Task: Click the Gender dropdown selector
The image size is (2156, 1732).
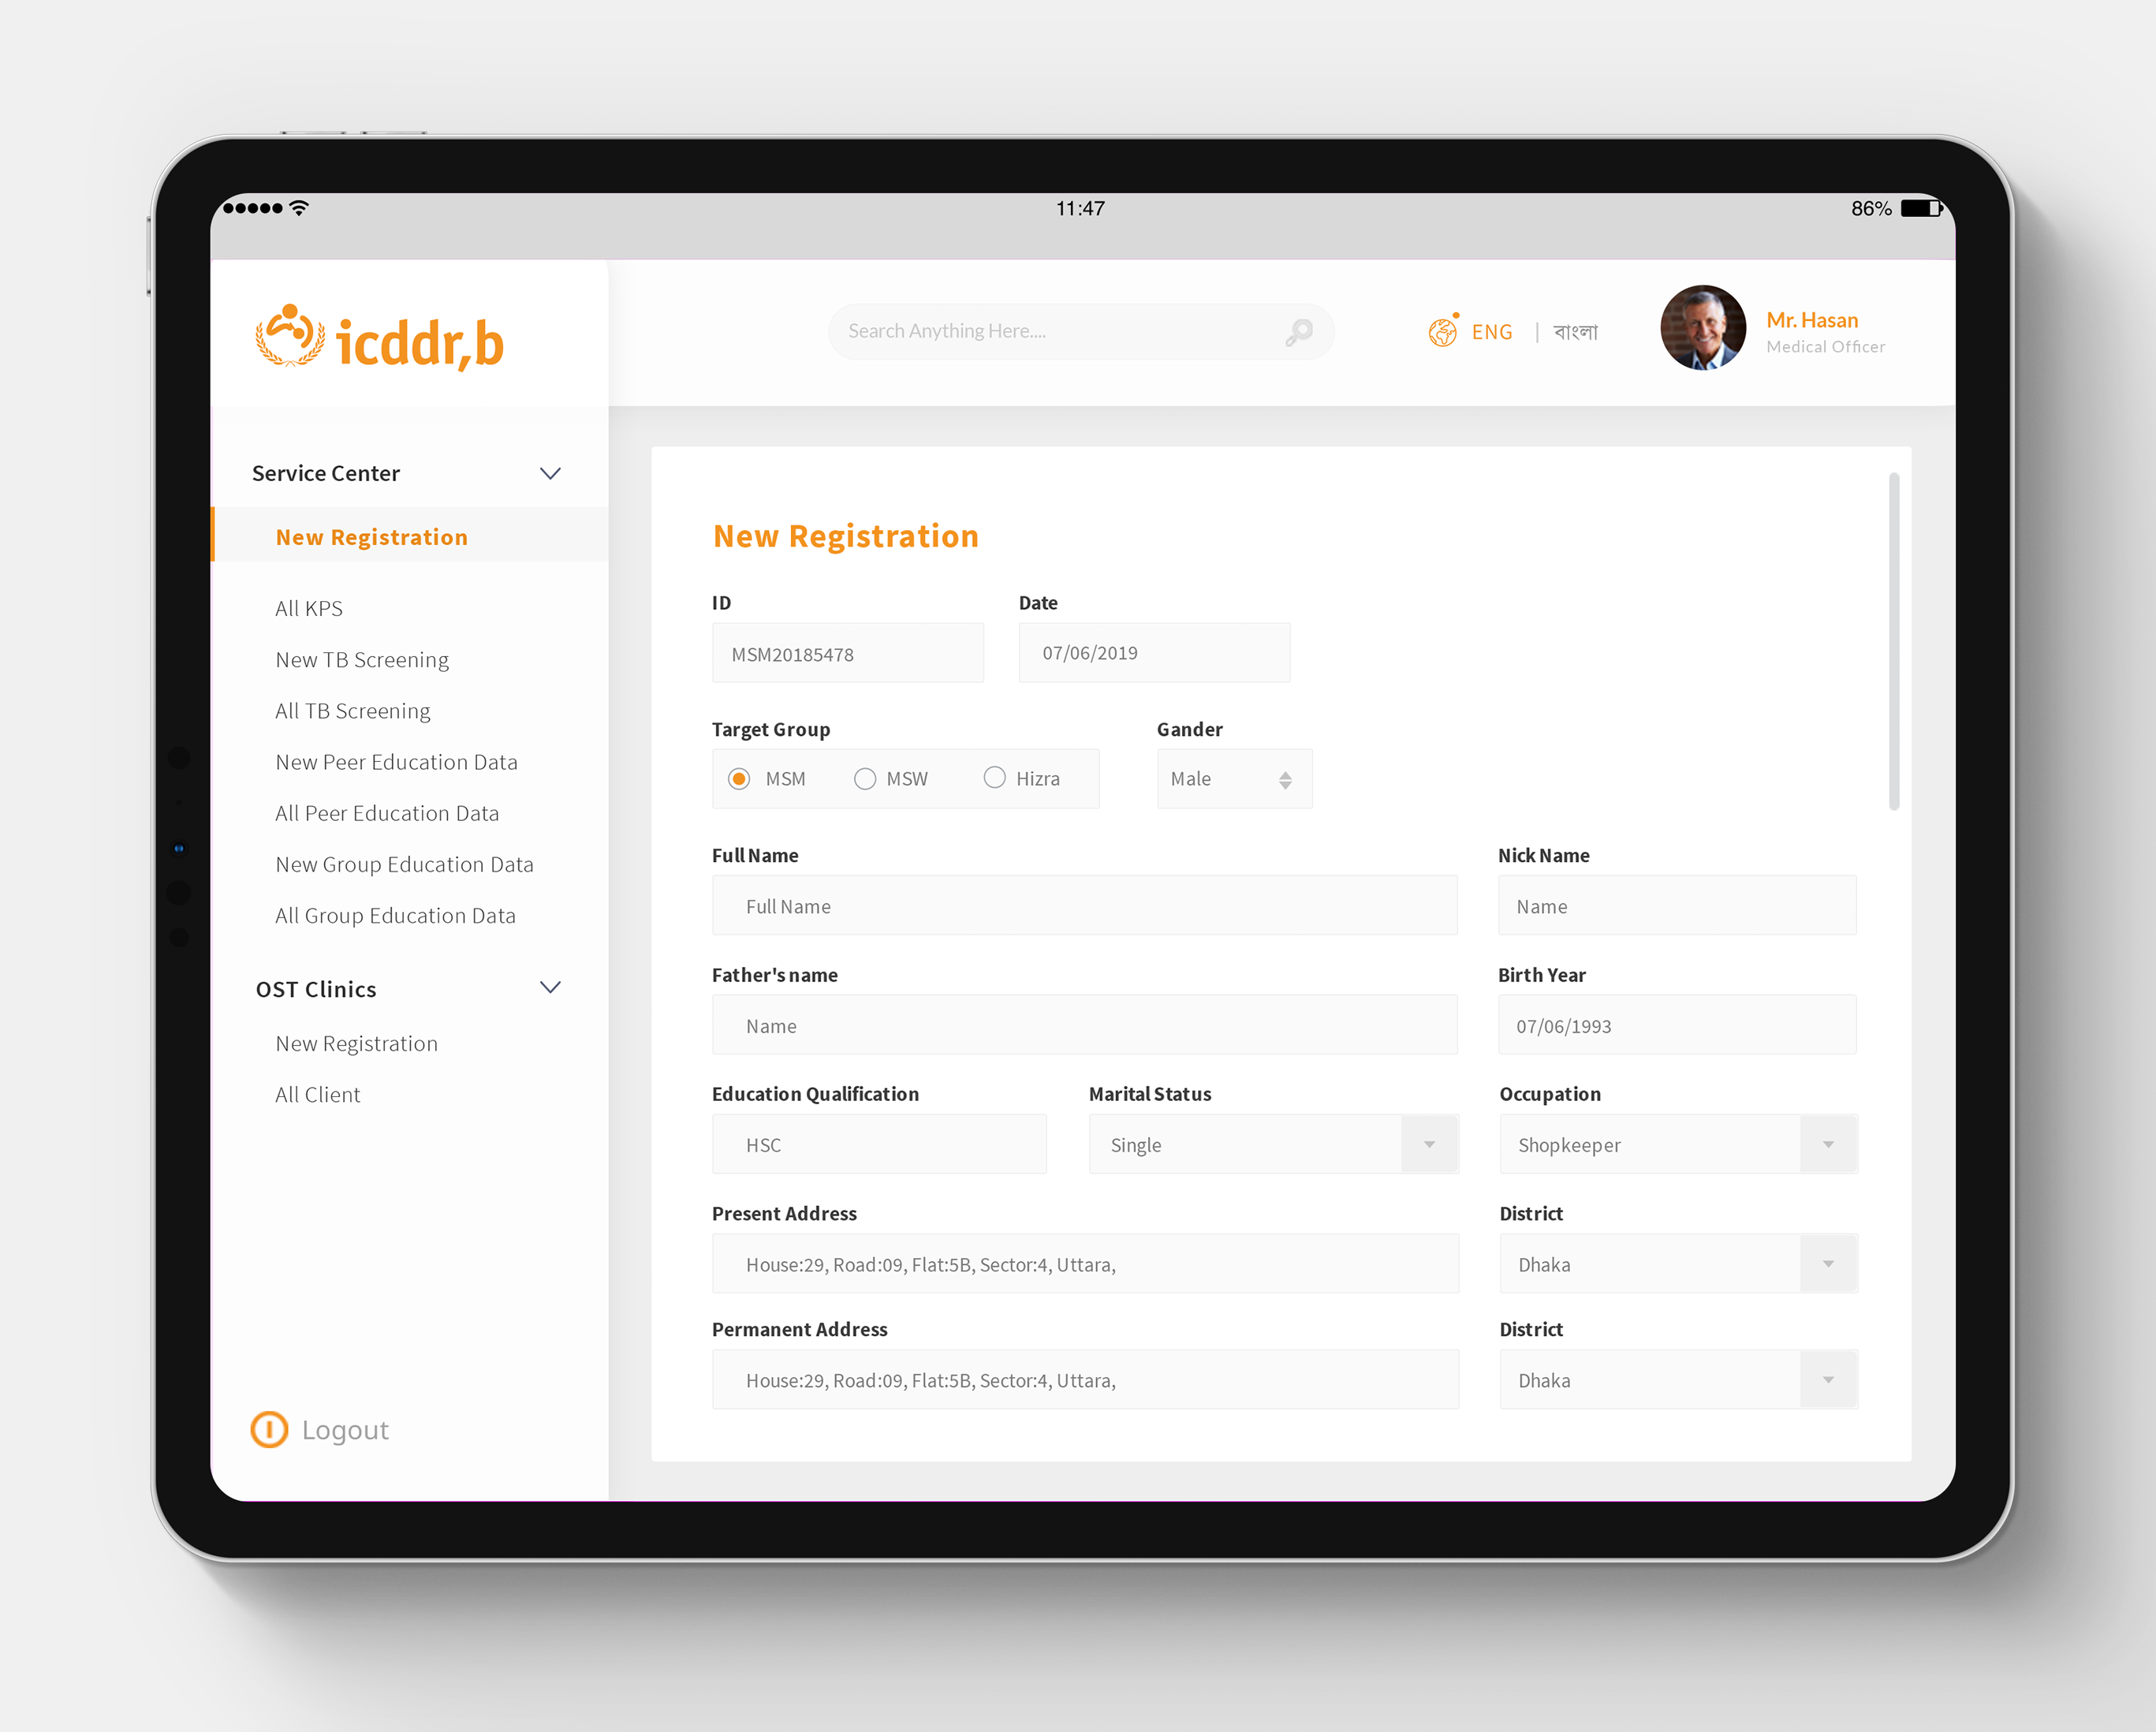Action: click(1226, 779)
